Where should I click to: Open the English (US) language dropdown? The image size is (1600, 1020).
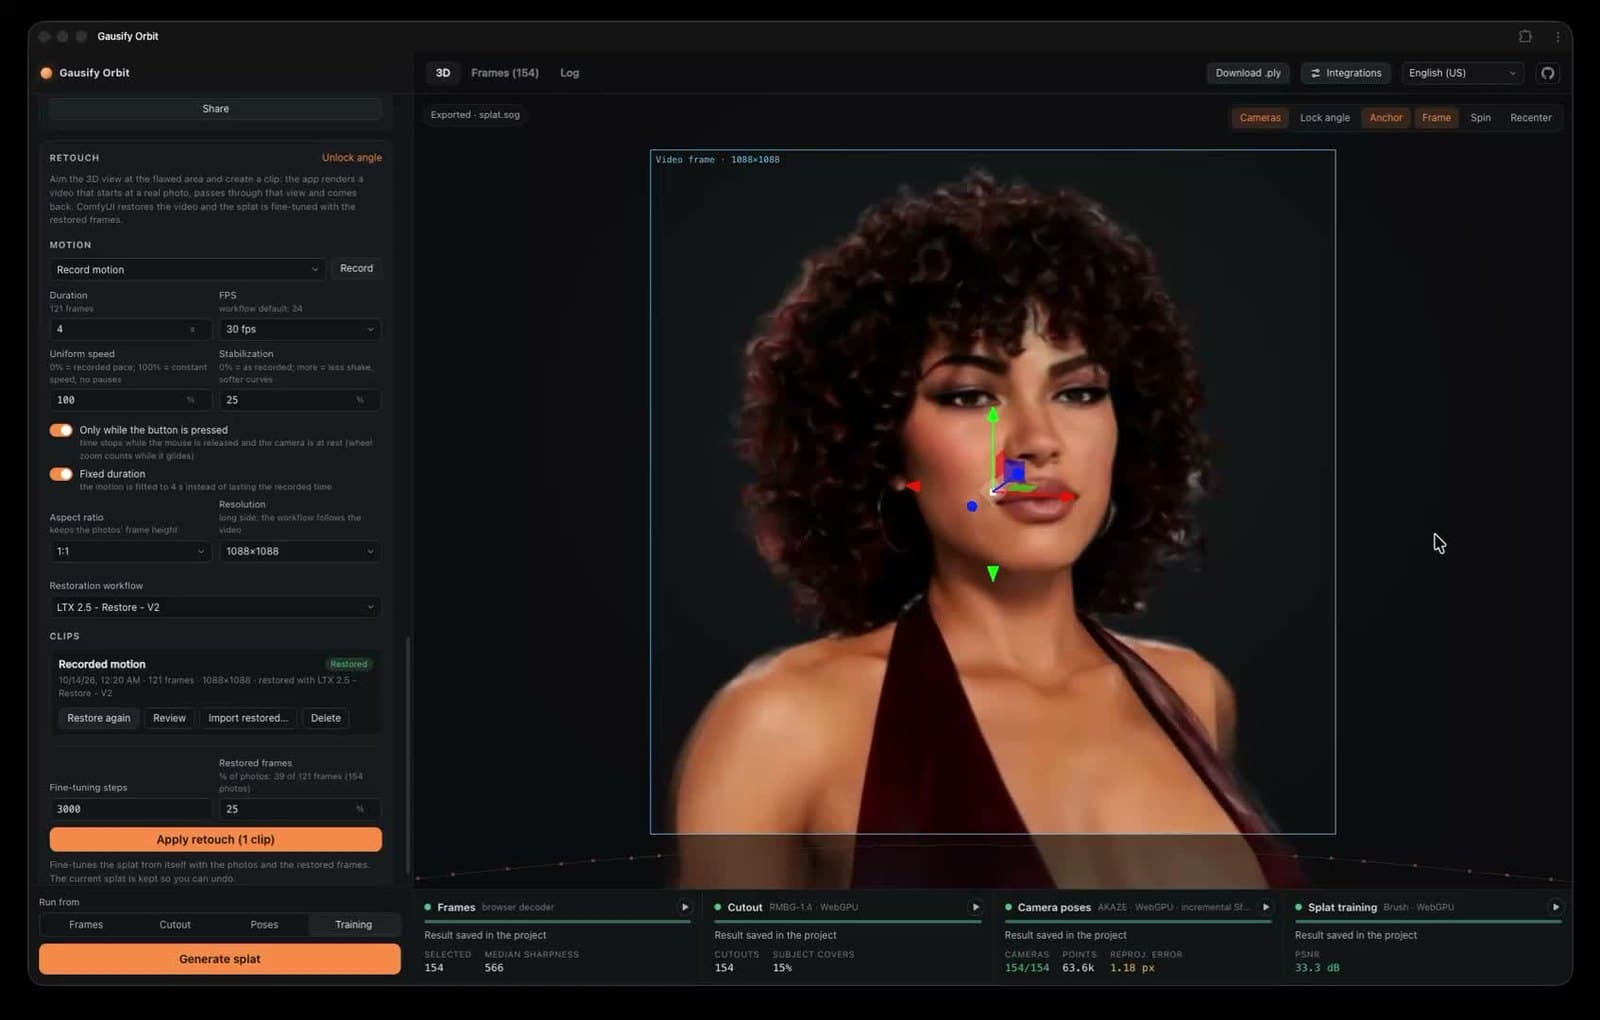point(1462,73)
